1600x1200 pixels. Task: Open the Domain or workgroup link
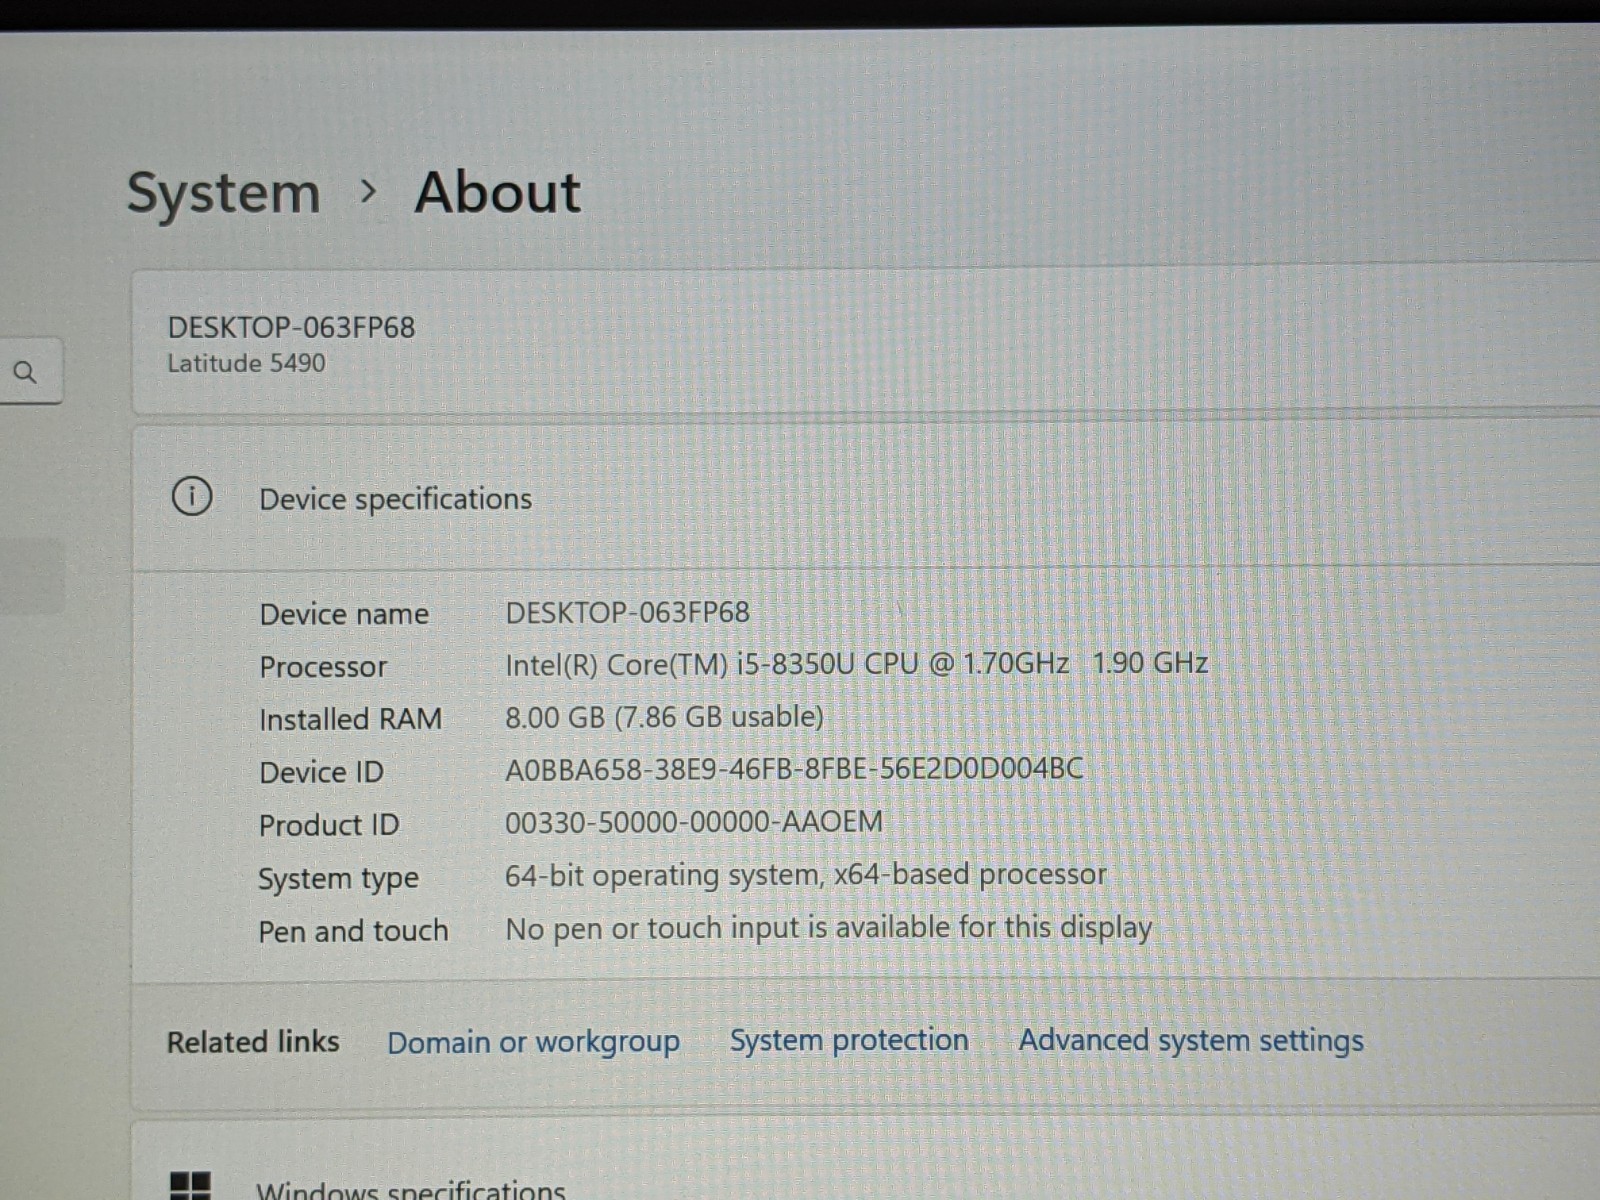click(x=533, y=1042)
